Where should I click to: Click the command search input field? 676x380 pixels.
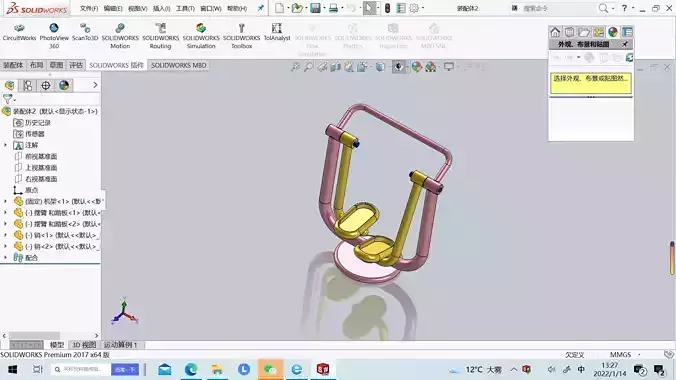click(558, 8)
